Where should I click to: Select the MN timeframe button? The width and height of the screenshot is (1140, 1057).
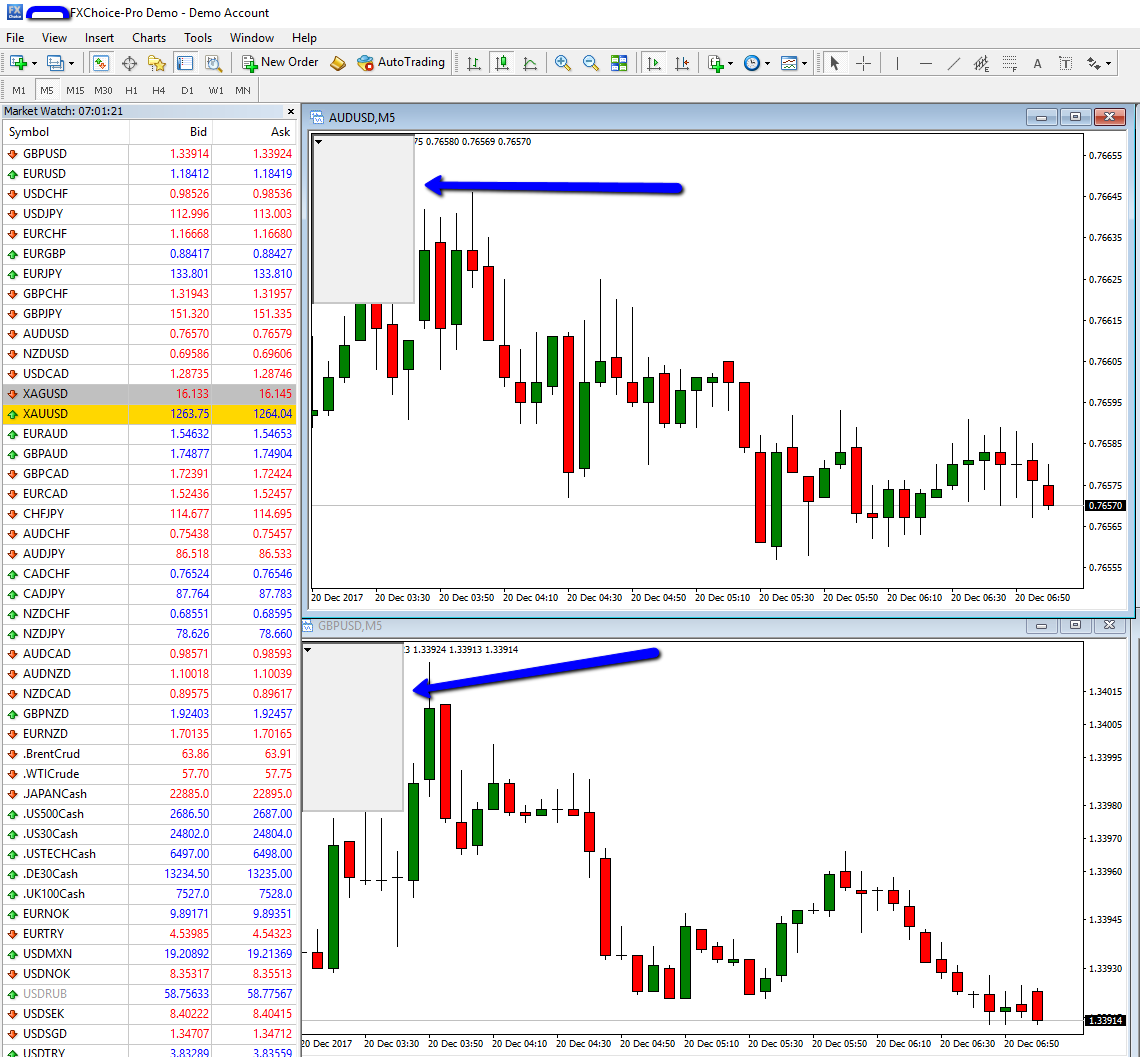click(243, 90)
